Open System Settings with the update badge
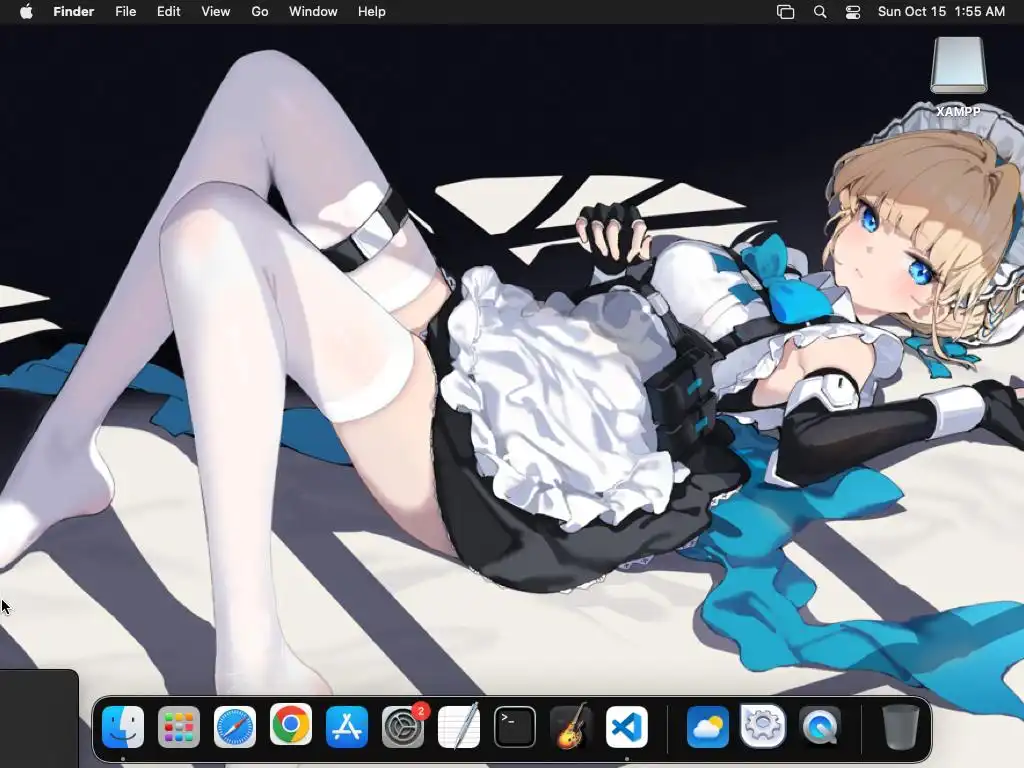 tap(403, 726)
